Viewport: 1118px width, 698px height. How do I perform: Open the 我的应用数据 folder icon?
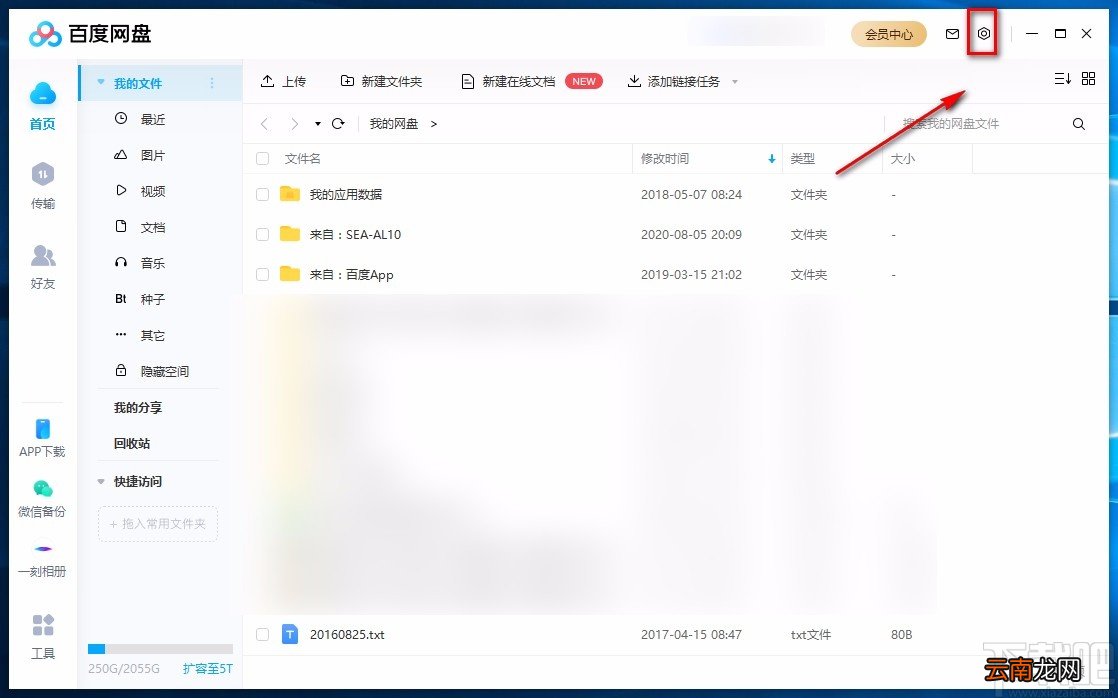tap(289, 193)
